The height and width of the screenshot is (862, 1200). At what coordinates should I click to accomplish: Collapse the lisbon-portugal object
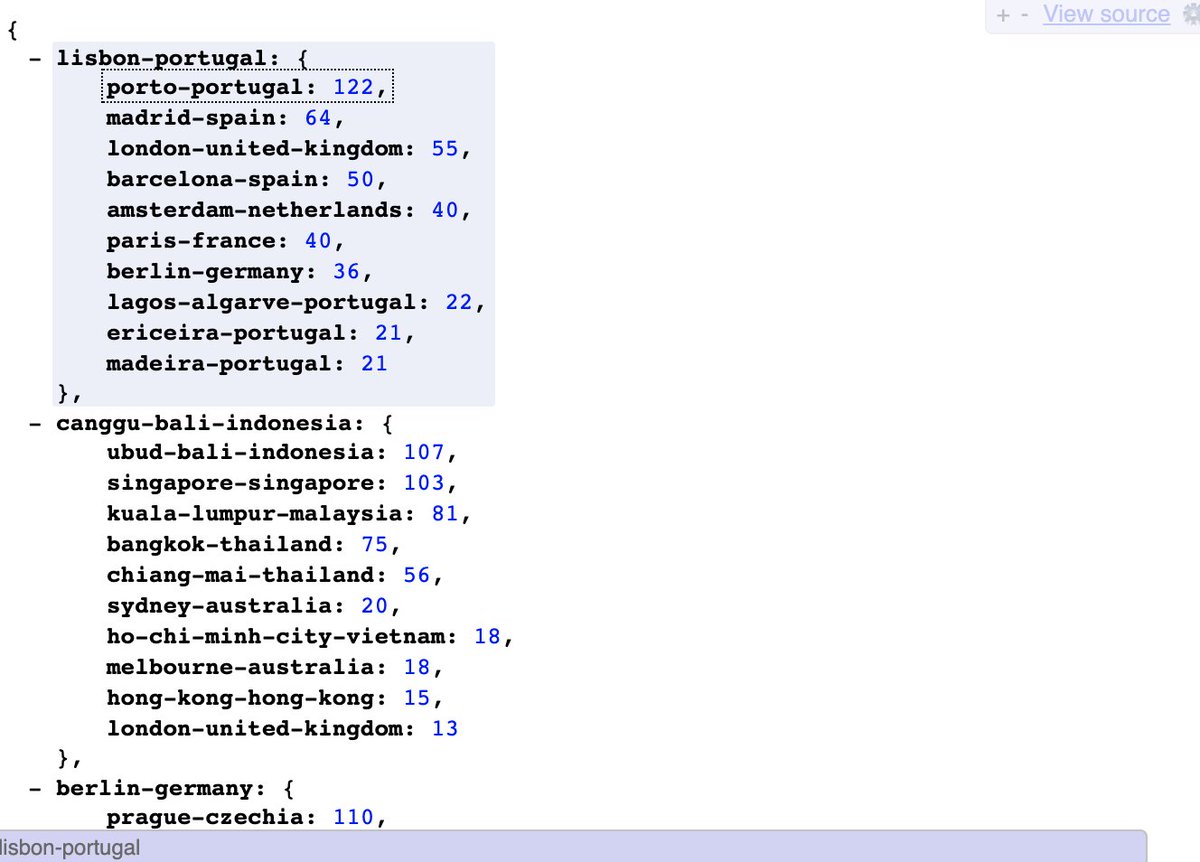pos(36,58)
